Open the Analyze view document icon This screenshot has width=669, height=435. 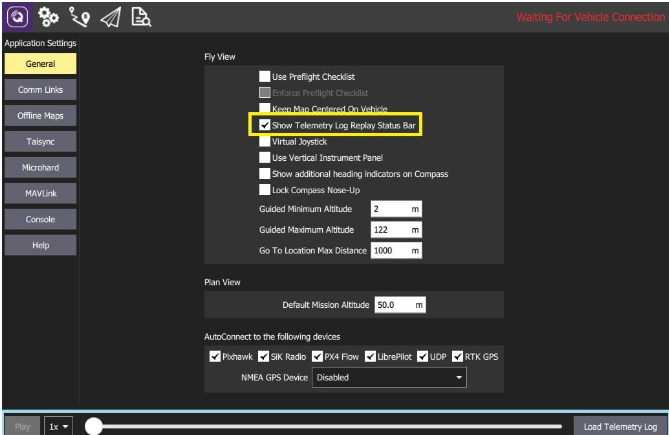(x=140, y=17)
